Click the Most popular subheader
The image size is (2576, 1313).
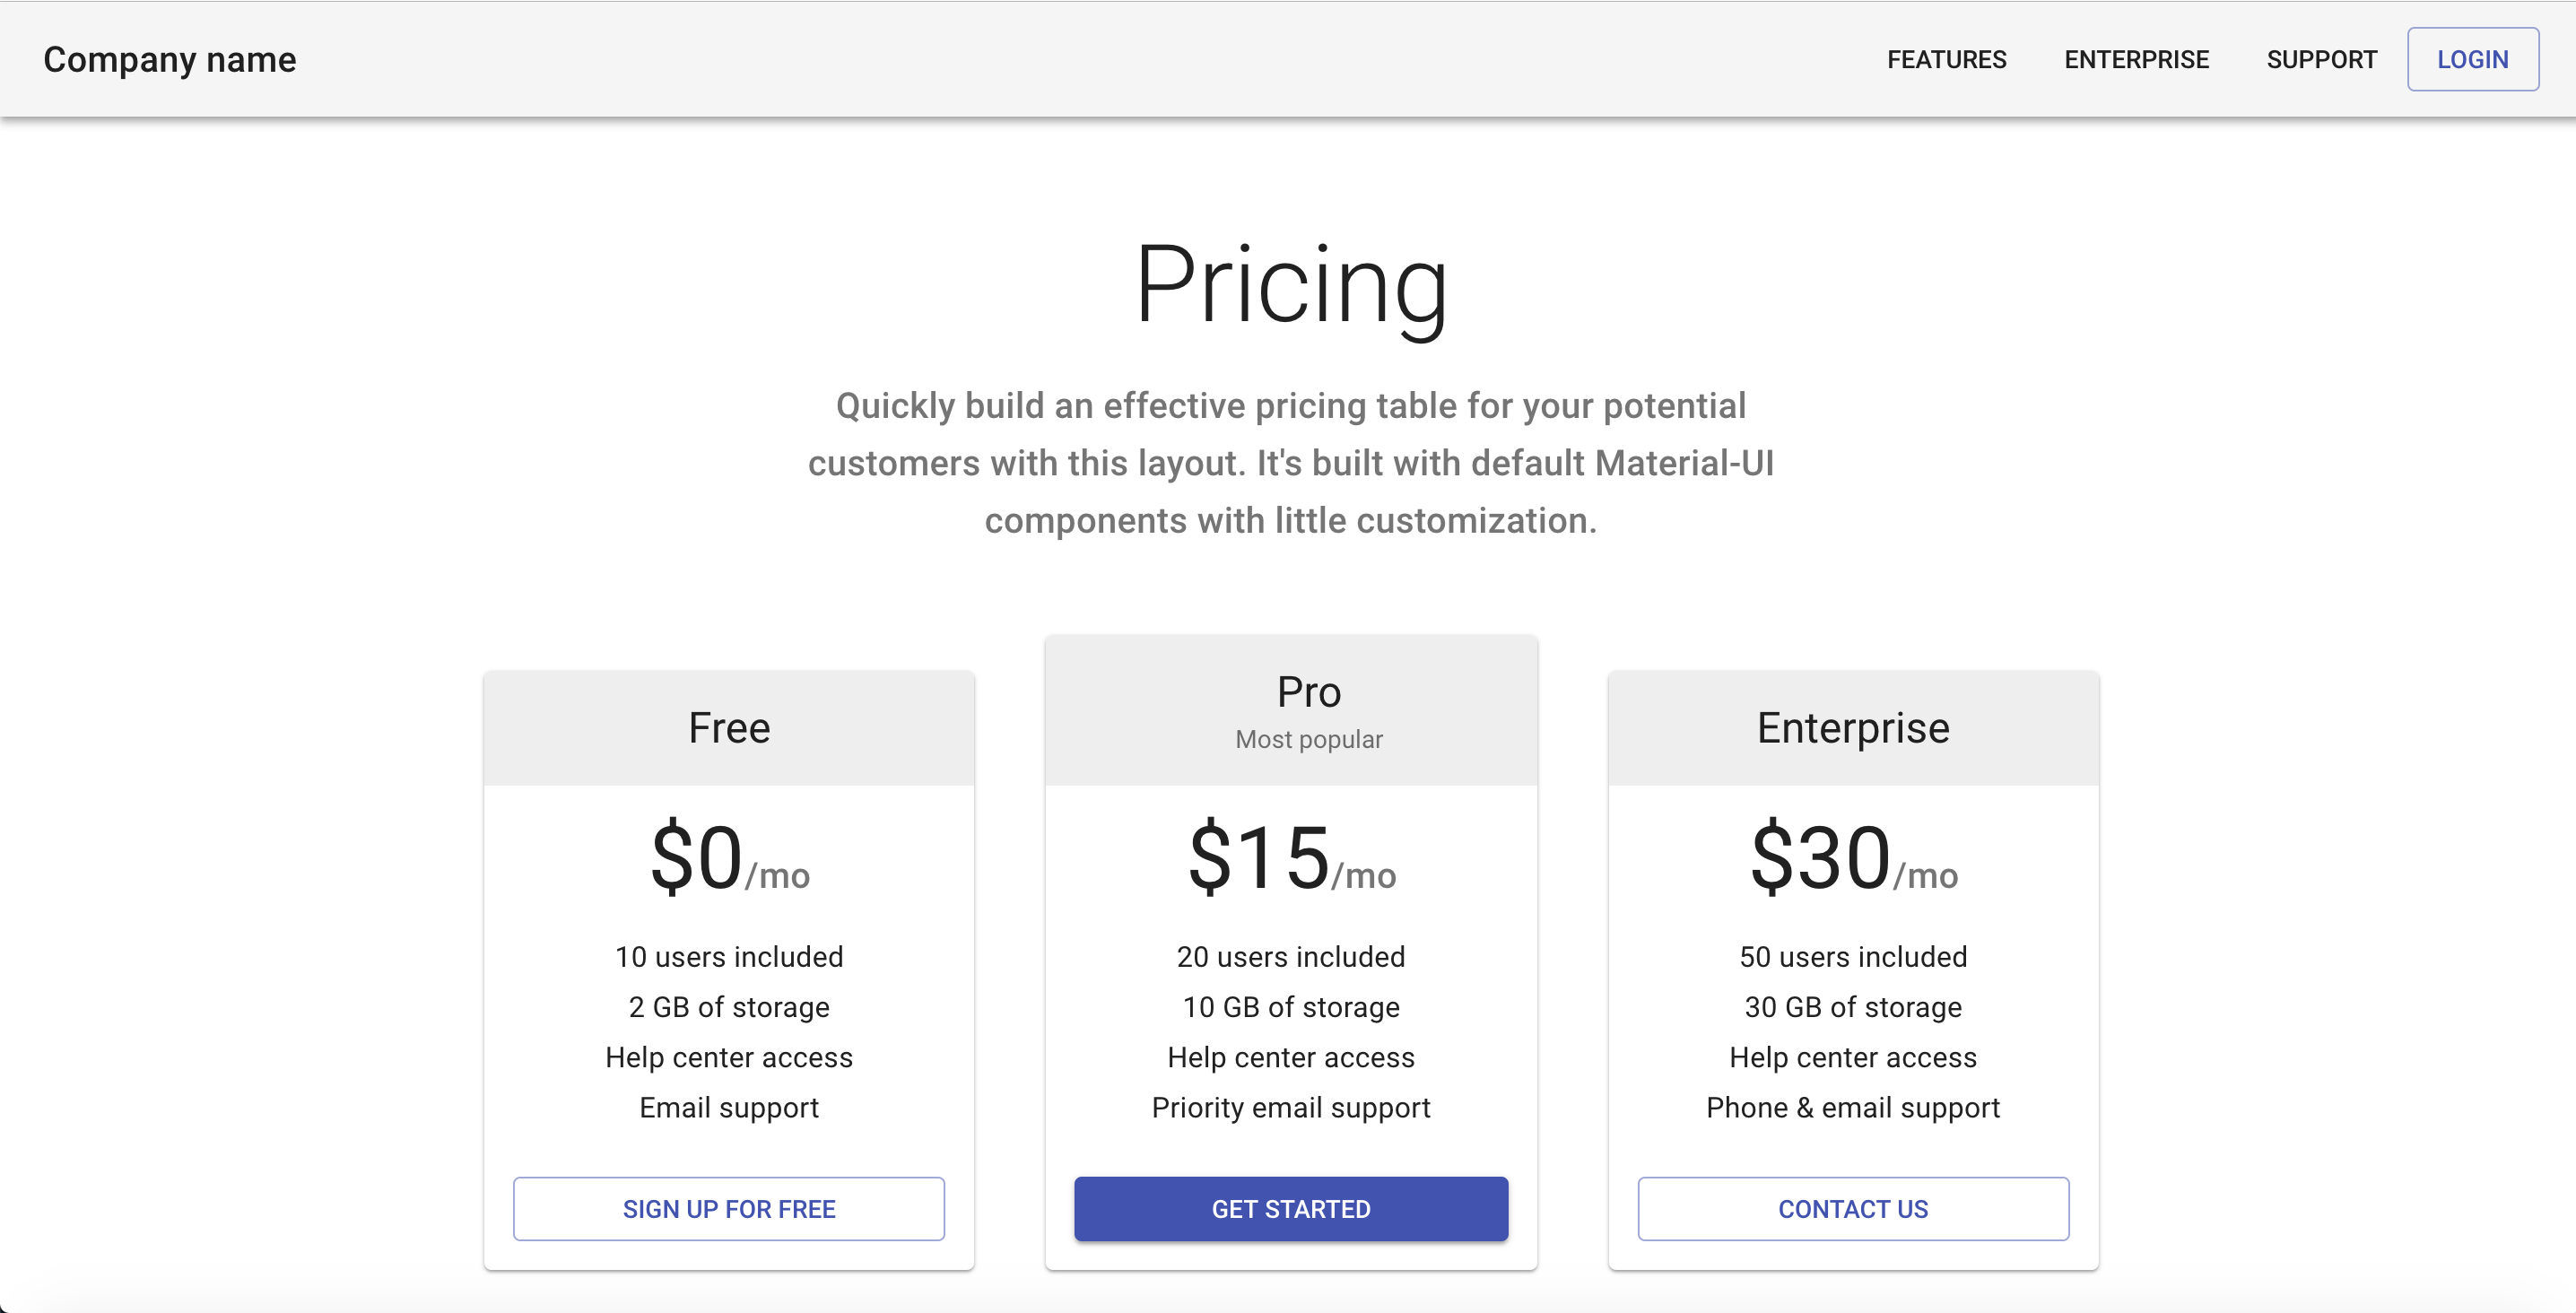[1308, 740]
